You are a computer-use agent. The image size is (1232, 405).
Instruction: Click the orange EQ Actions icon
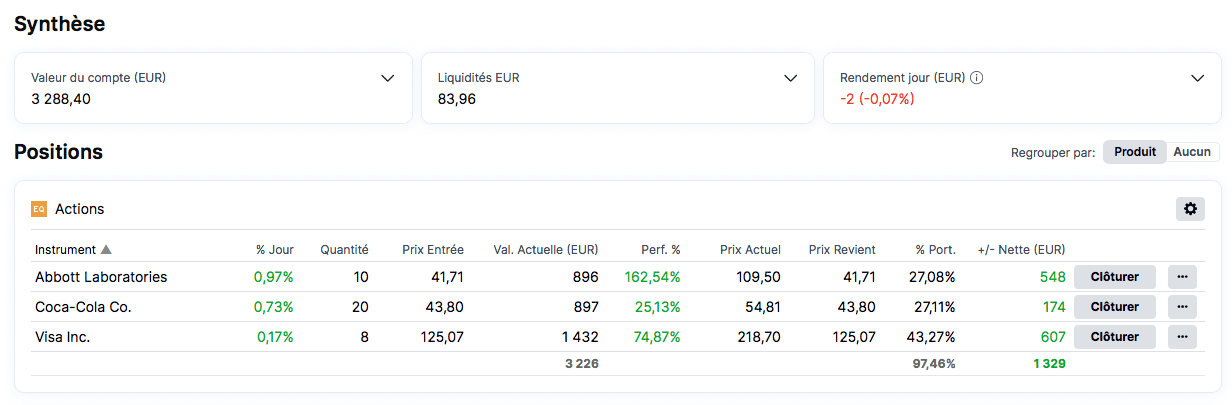[39, 209]
